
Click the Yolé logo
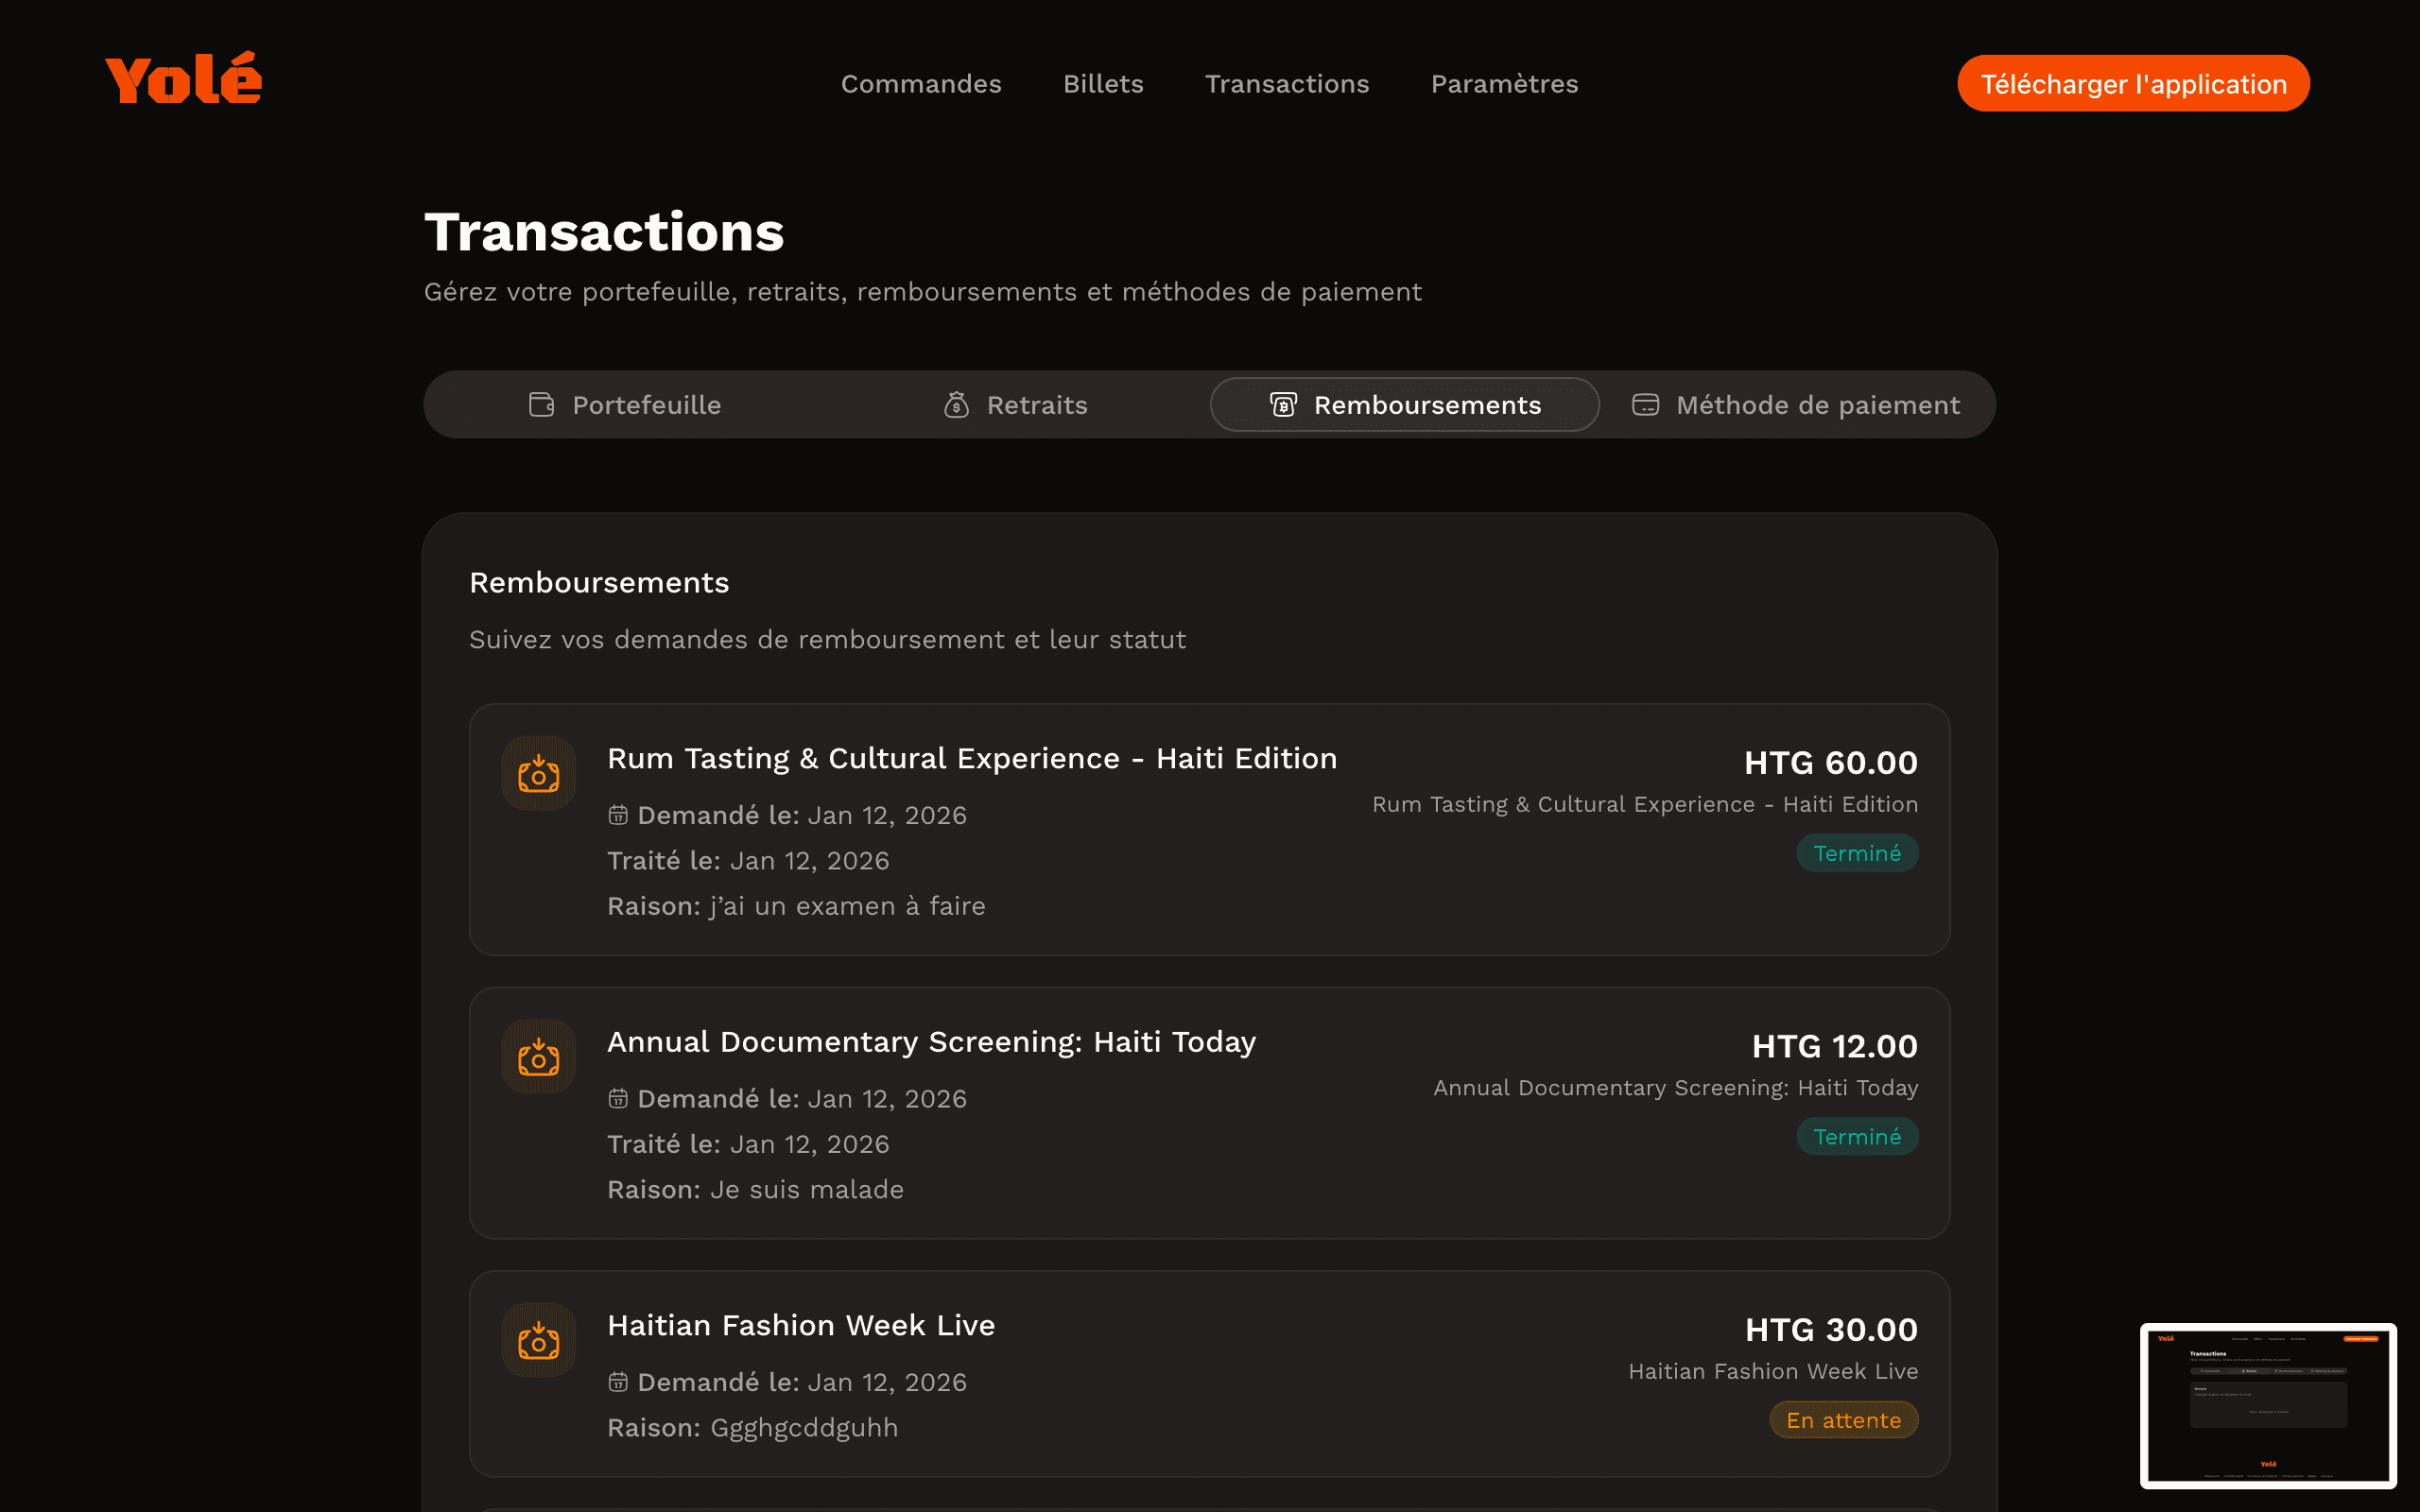183,79
